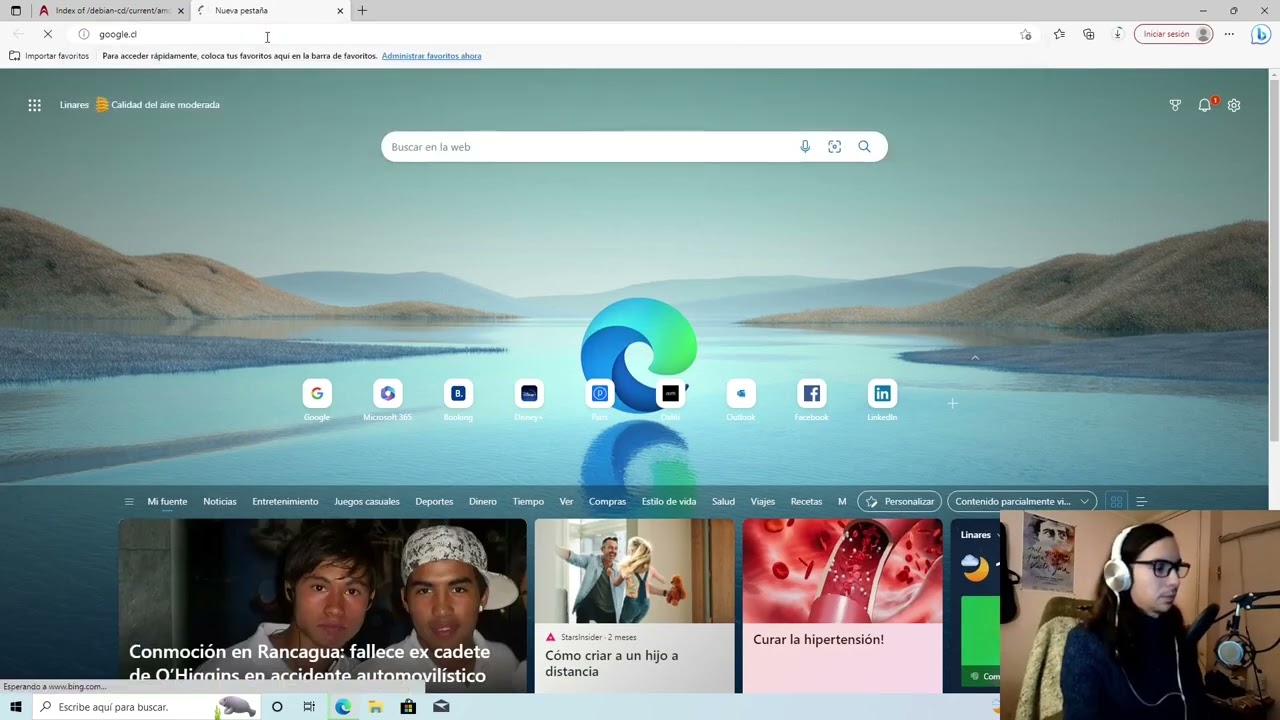The image size is (1280, 720).
Task: Open the Facebook quick link tile
Action: point(812,394)
